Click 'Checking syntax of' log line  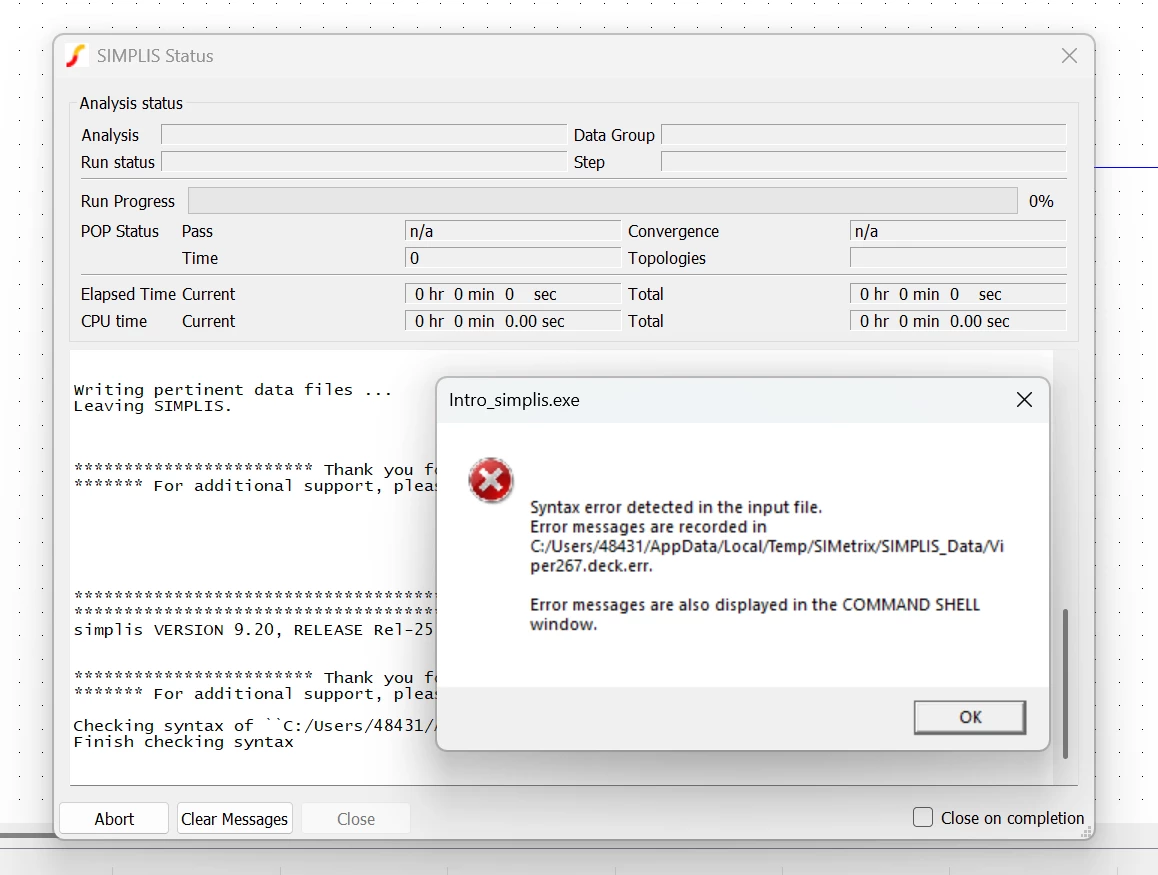click(255, 726)
